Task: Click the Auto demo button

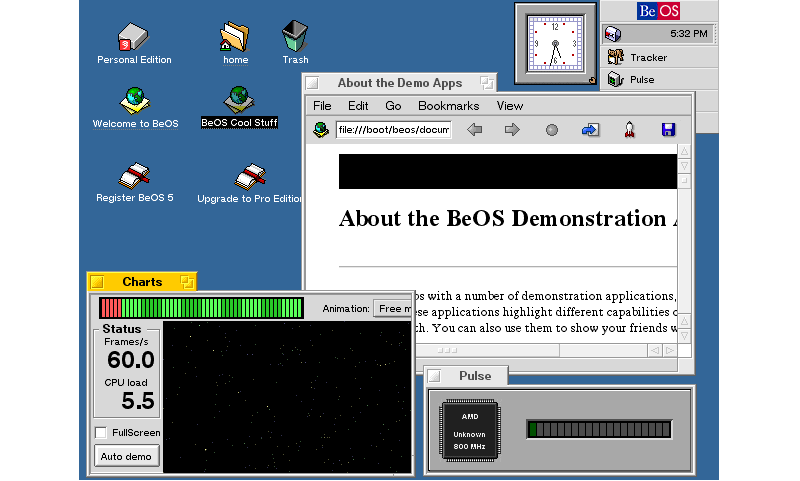Action: (127, 457)
